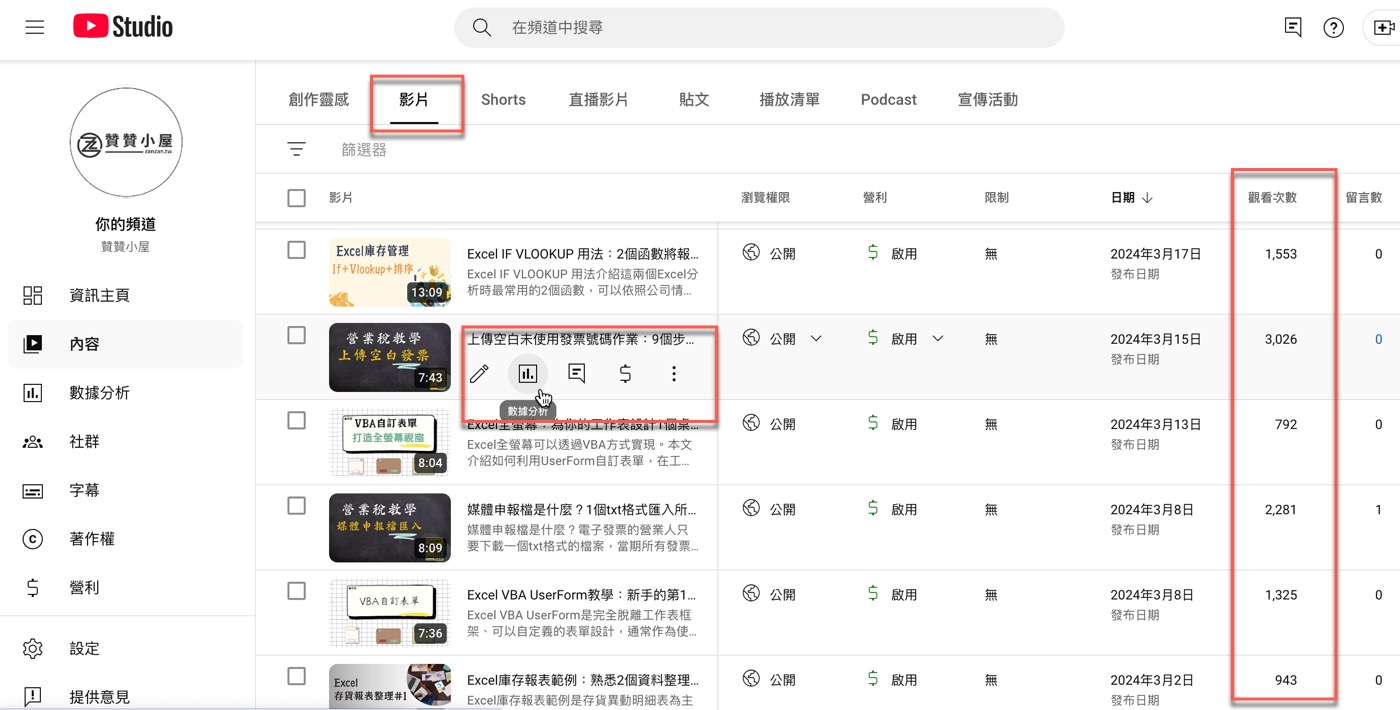This screenshot has height=710, width=1400.
Task: Switch to the 影片 tab
Action: 414,99
